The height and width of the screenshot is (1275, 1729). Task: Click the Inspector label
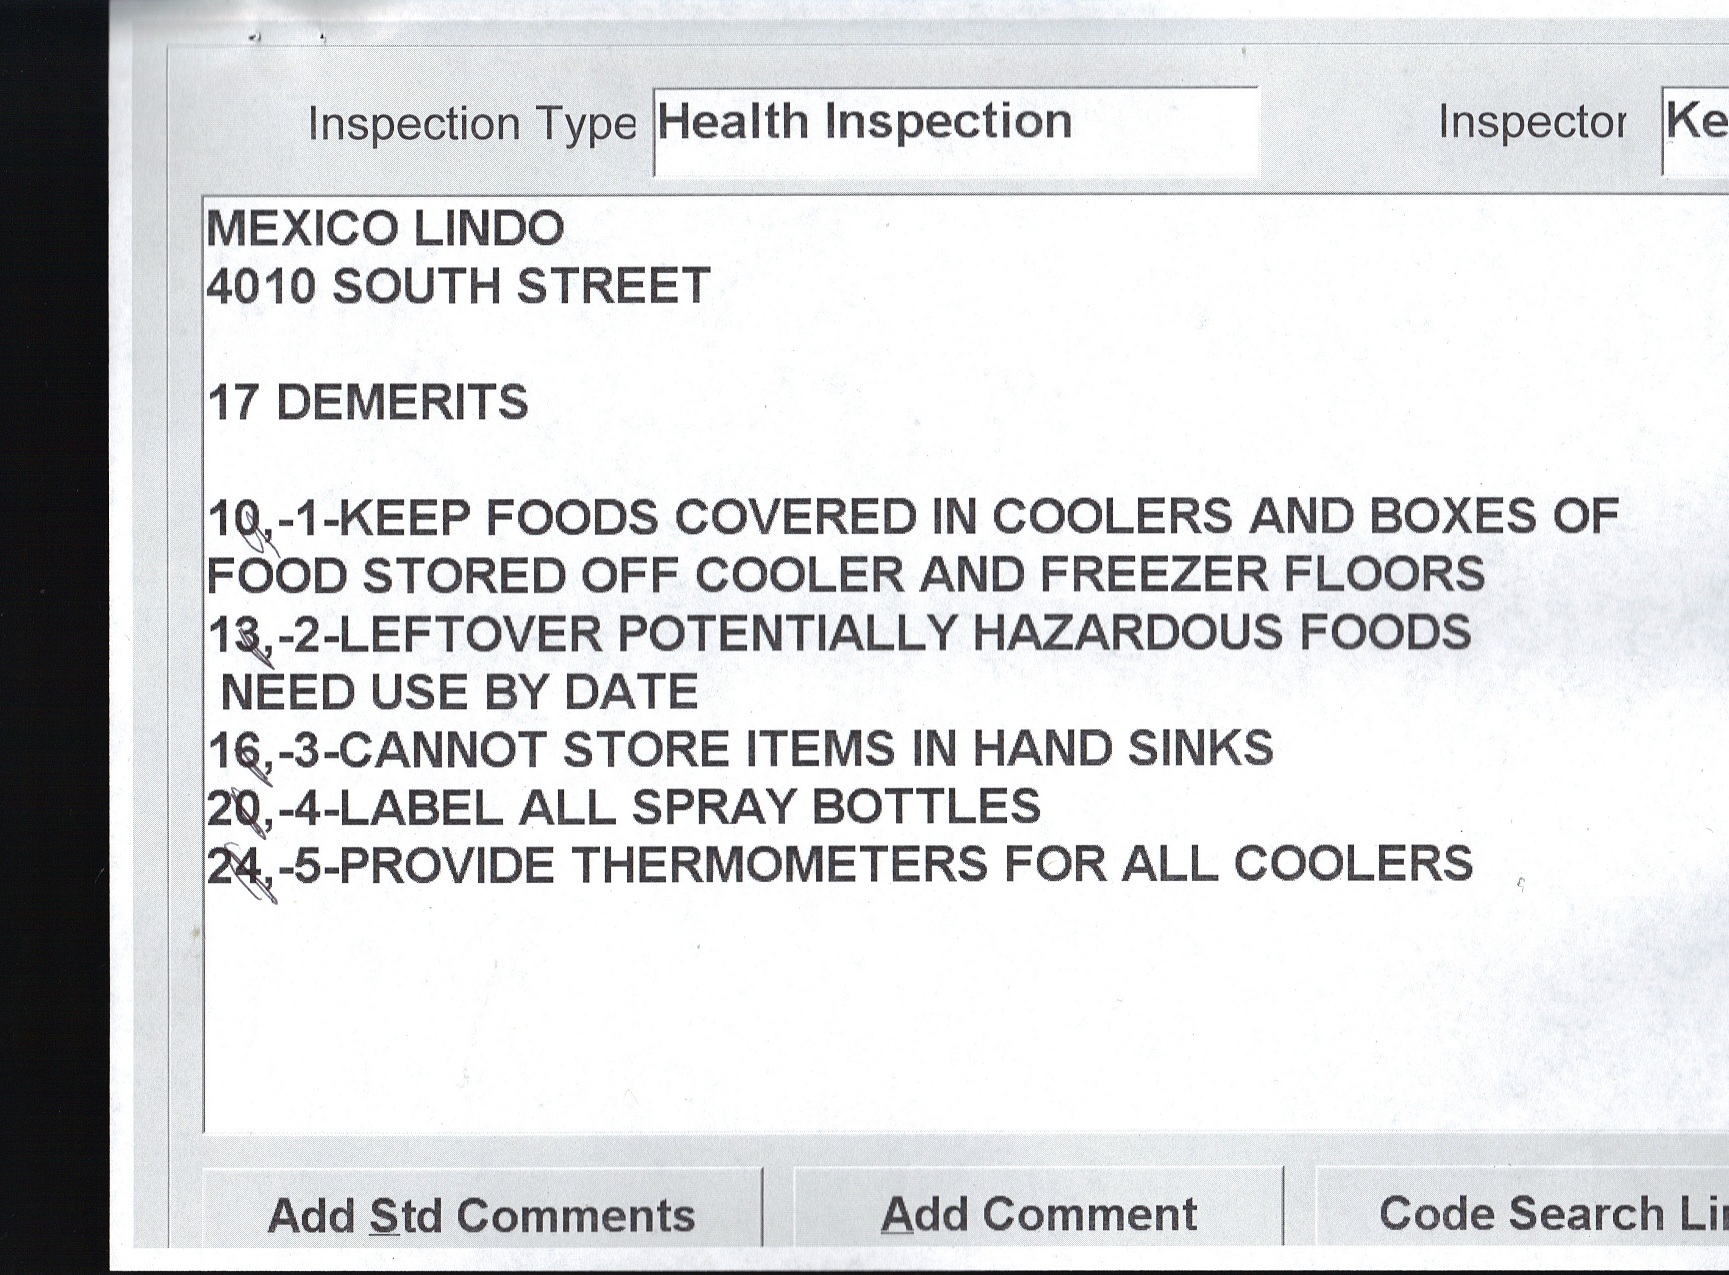pos(1532,122)
